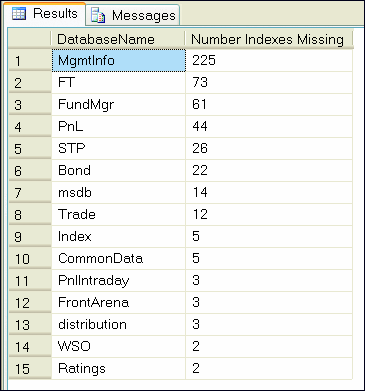
Task: Select row header number 2
Action: (x=30, y=83)
